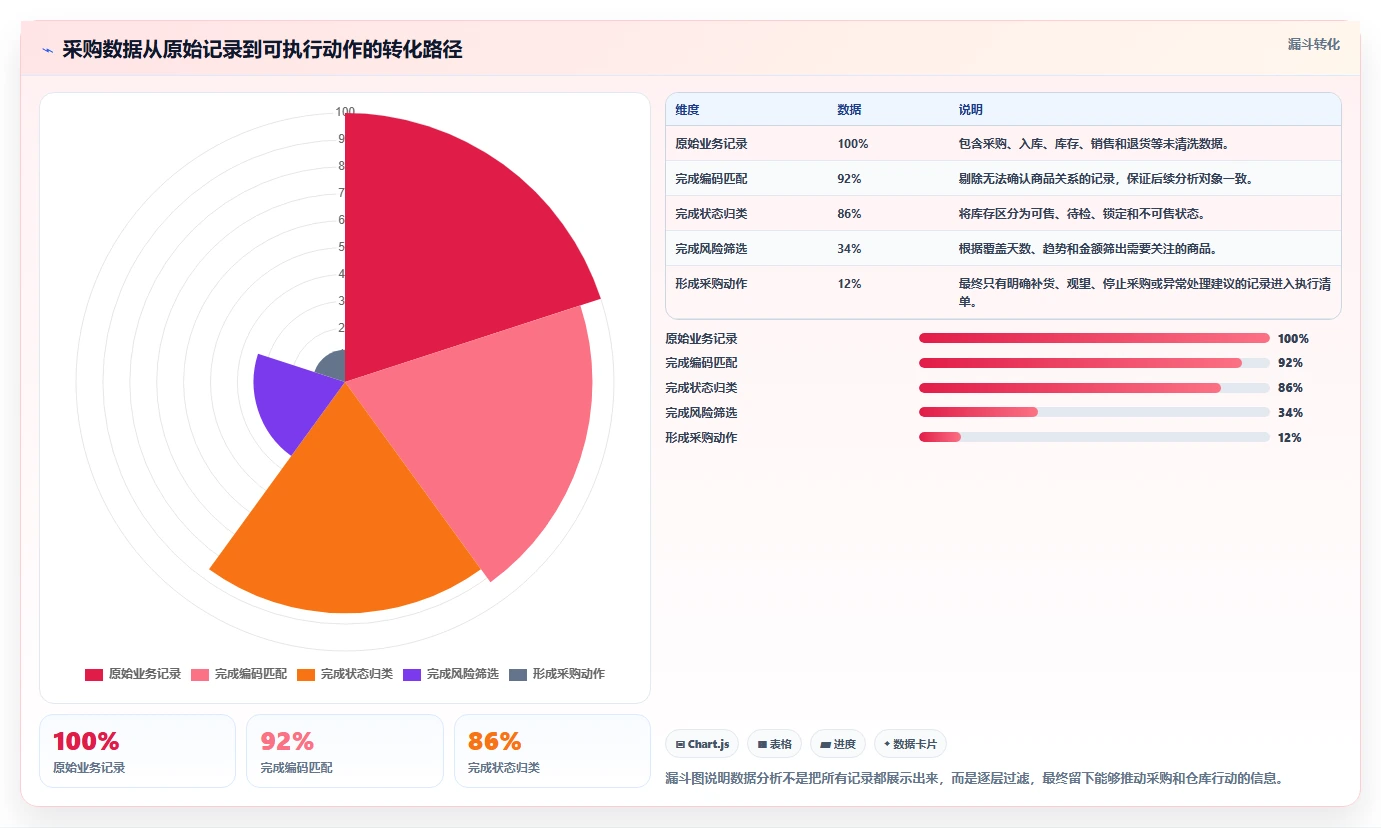Click the 100 tick label on the chart axis
Image resolution: width=1381 pixels, height=828 pixels.
pos(345,112)
